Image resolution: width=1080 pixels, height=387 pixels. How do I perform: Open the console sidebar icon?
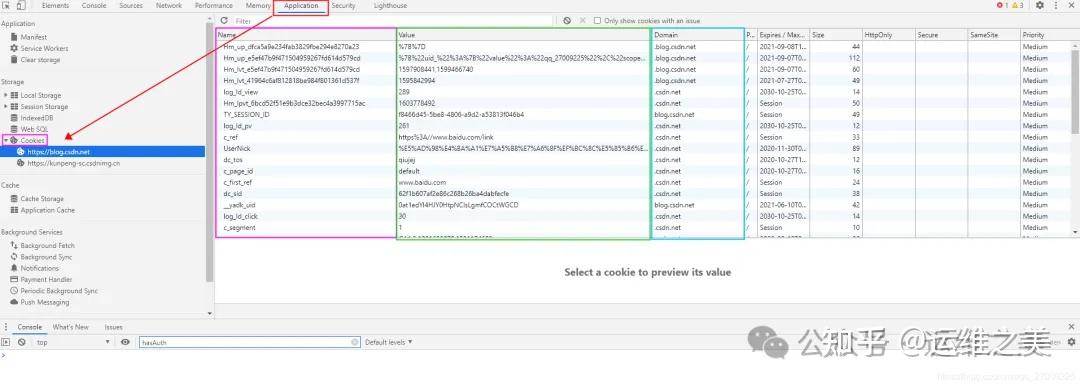coord(6,342)
